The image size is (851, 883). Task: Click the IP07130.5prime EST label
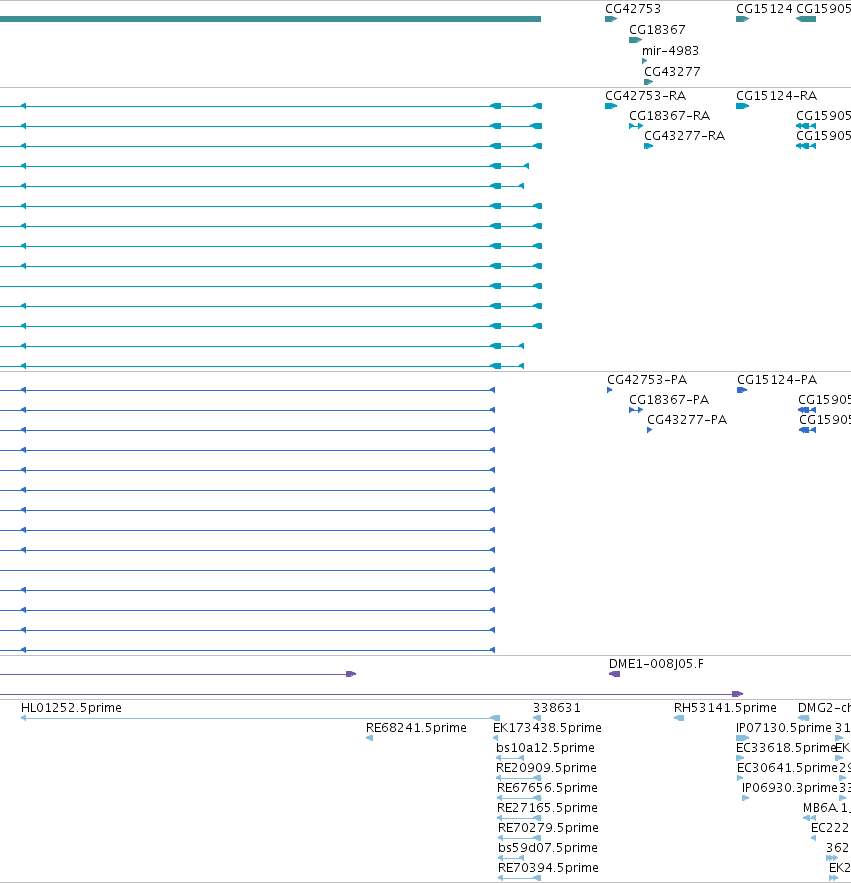click(783, 728)
